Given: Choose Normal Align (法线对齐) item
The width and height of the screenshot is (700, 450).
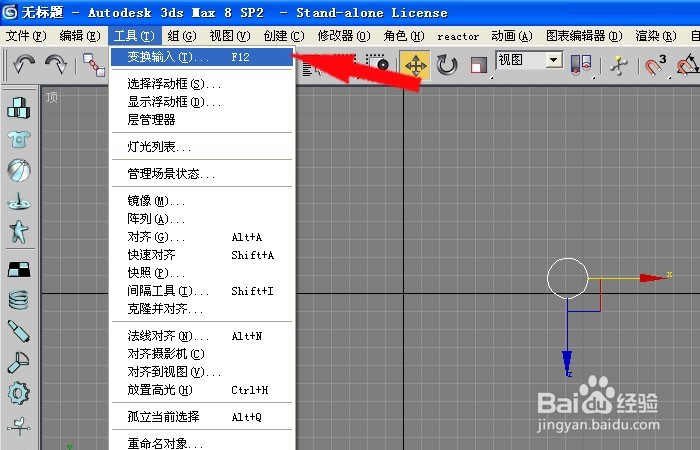Looking at the screenshot, I should (x=202, y=336).
